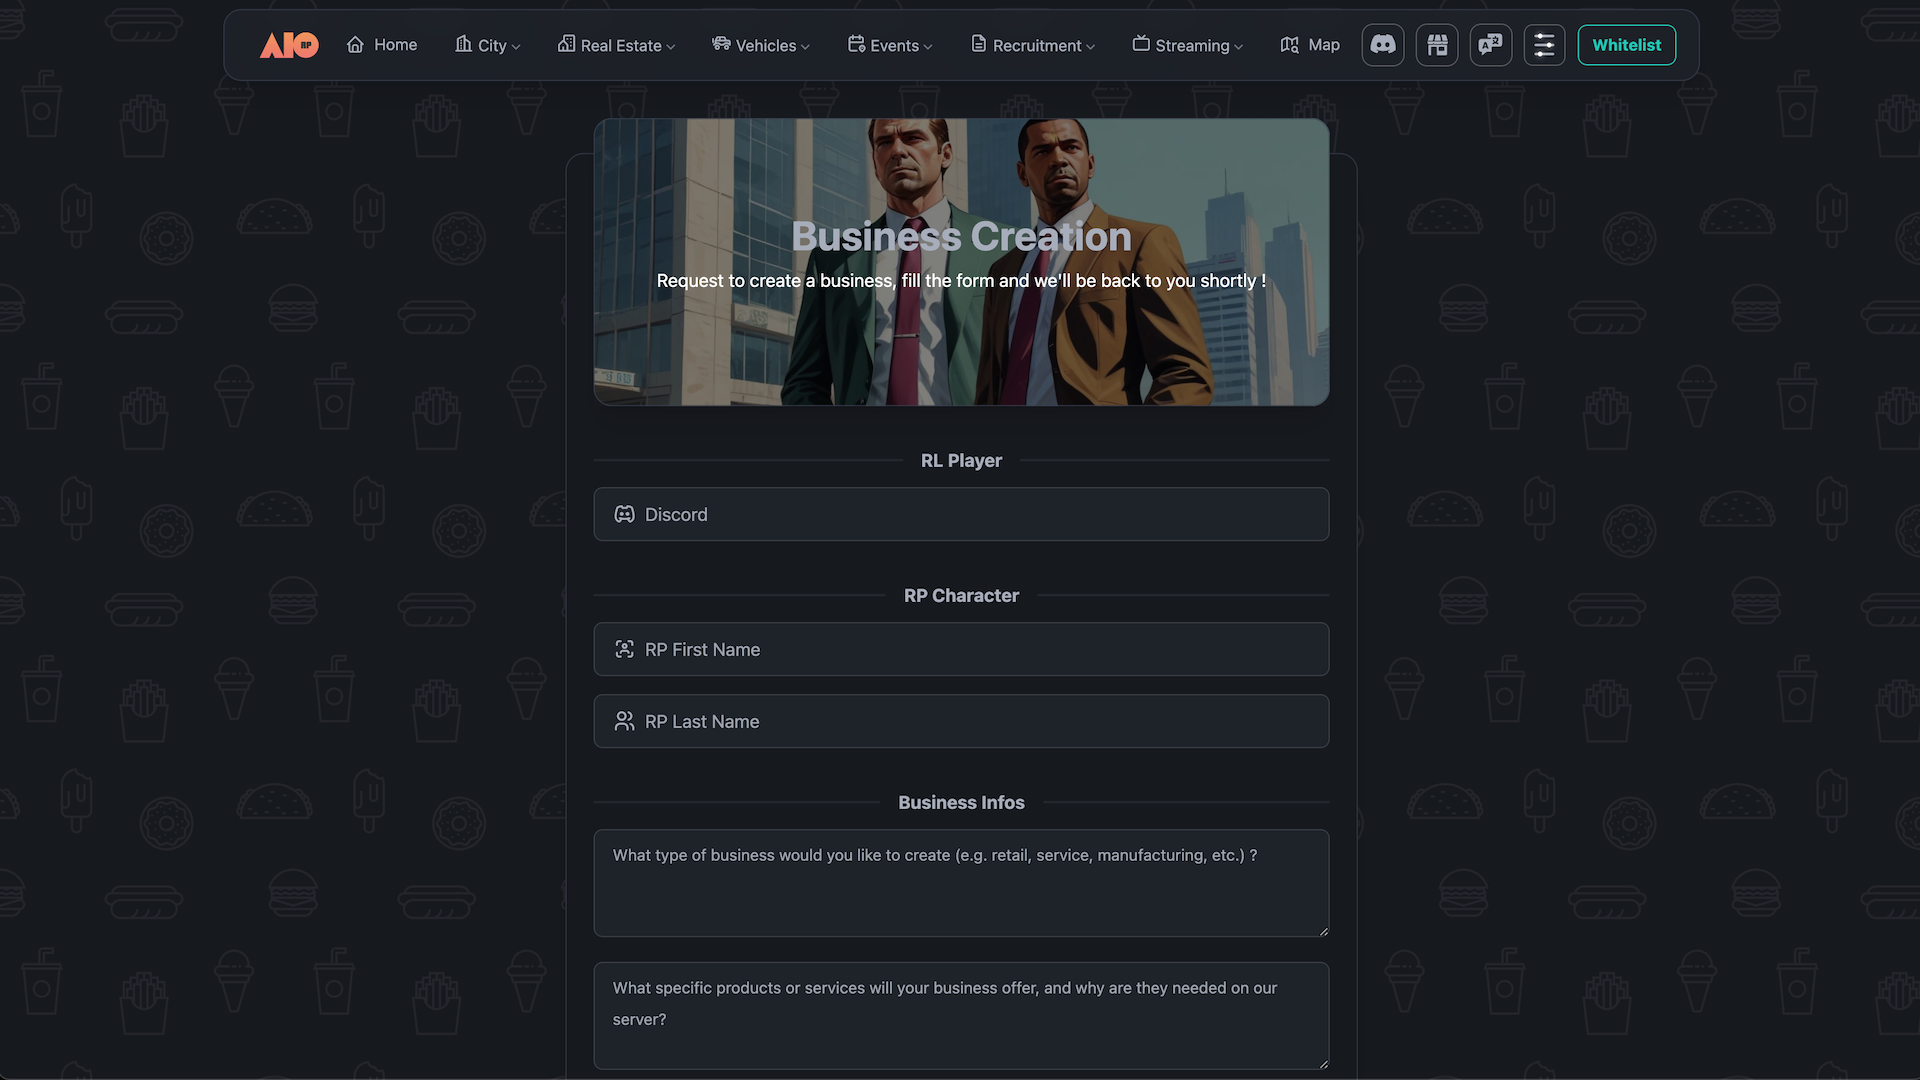The image size is (1920, 1080).
Task: Focus the RP First Name field
Action: tap(960, 649)
